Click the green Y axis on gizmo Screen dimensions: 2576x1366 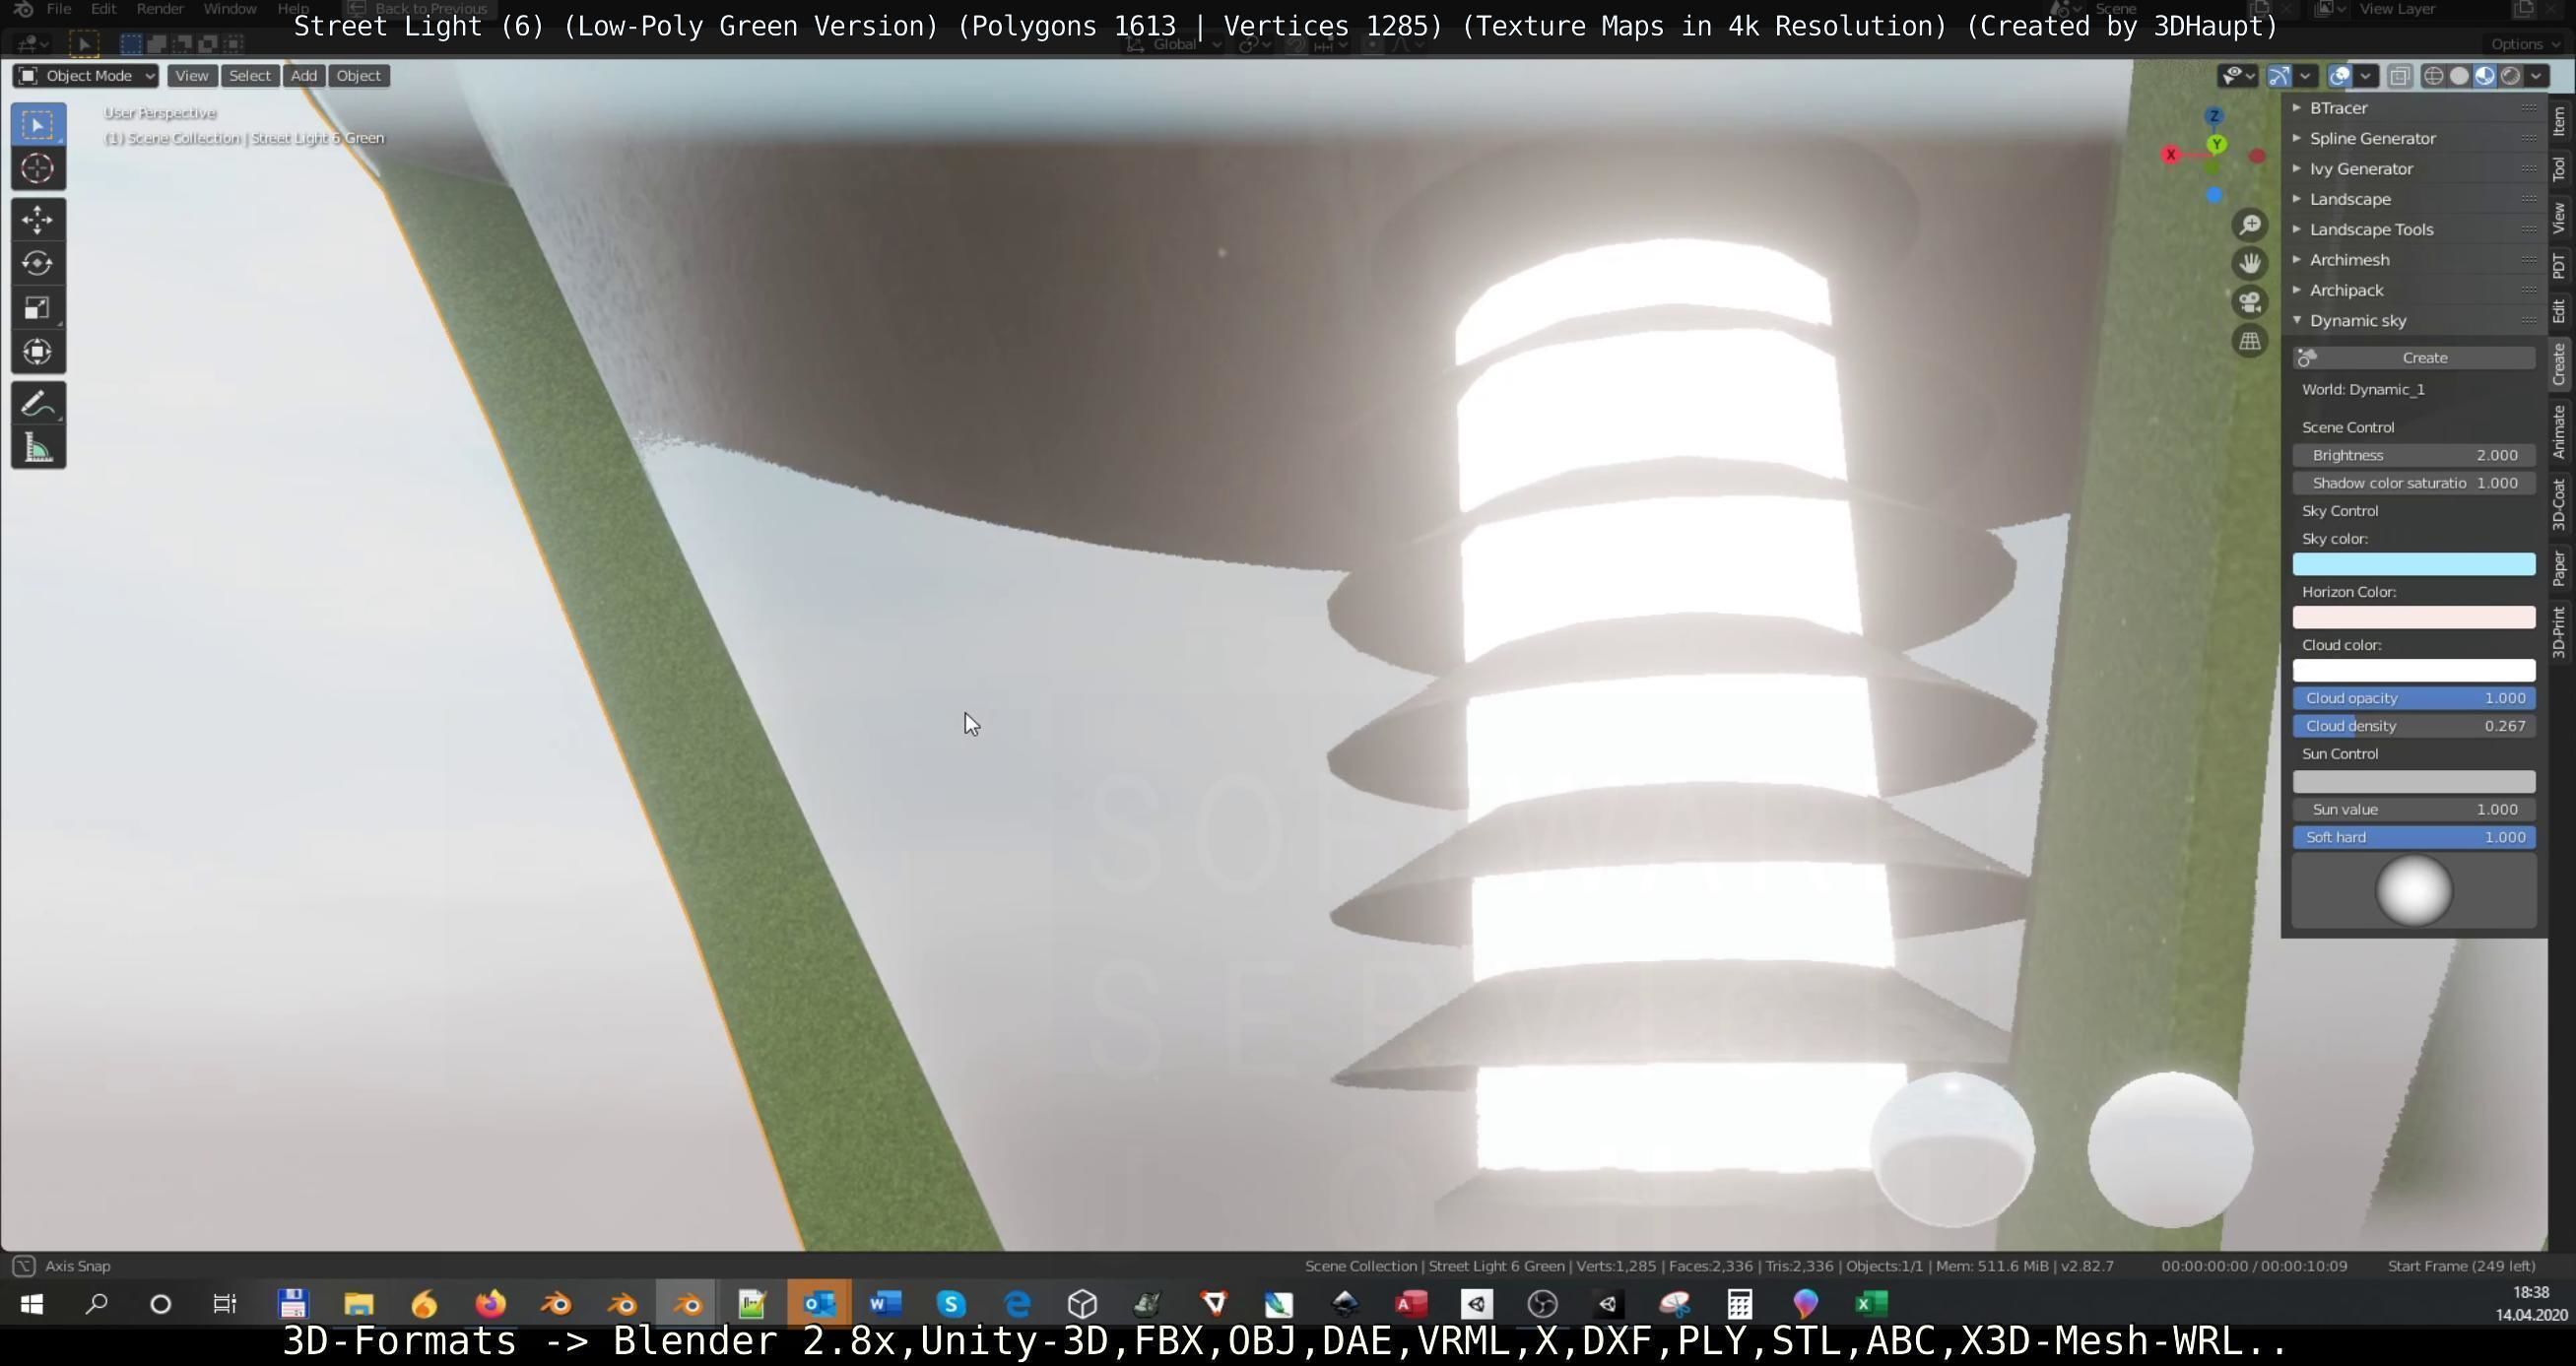[x=2217, y=144]
